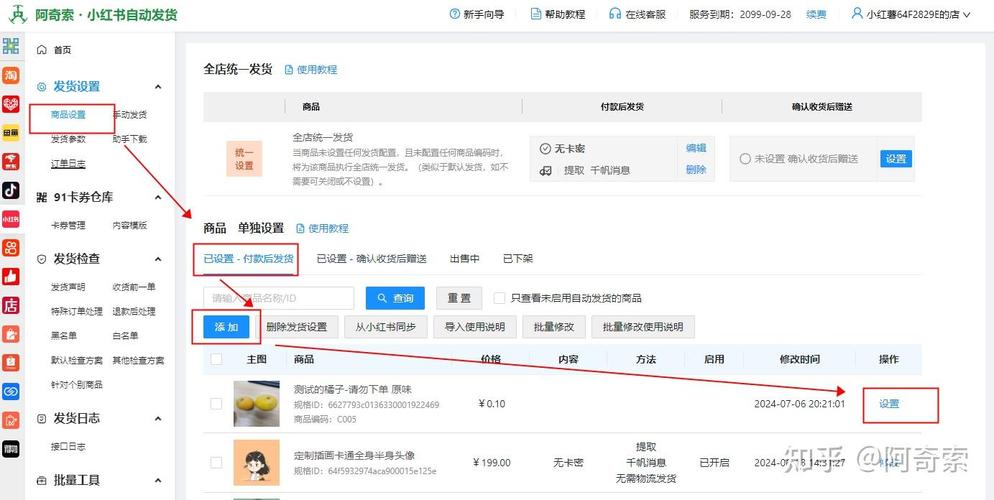The image size is (994, 500).
Task: Tick 只查看未启用自动发货的商品 checkbox
Action: 500,298
